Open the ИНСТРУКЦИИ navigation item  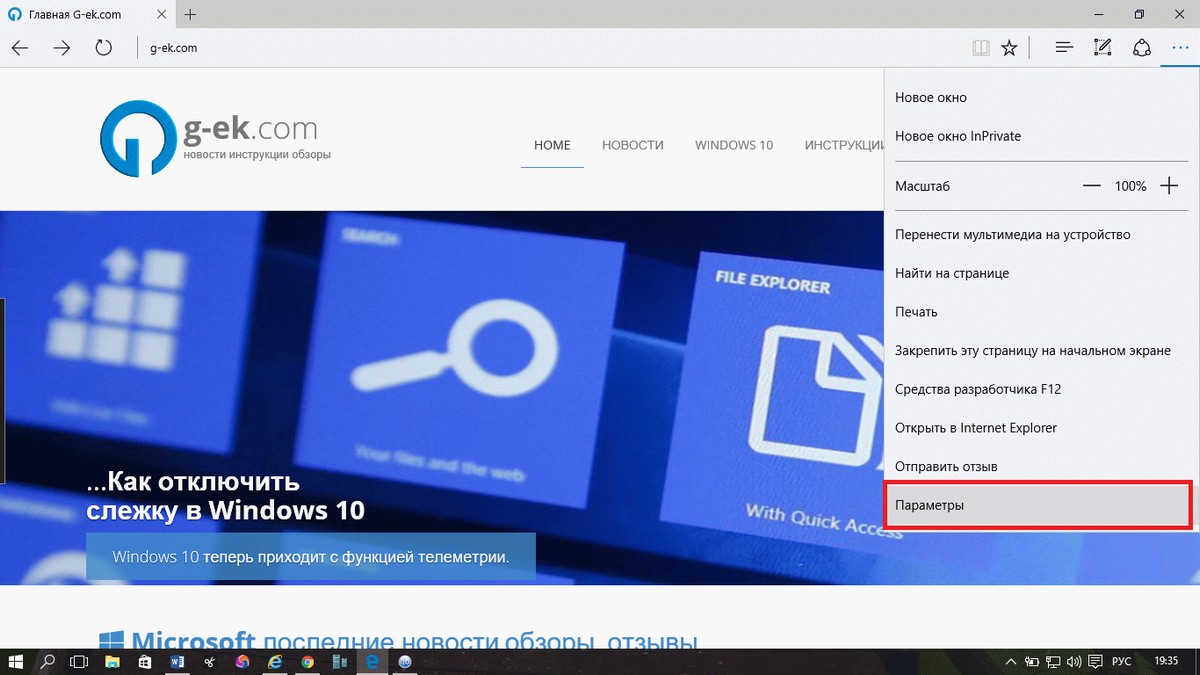coord(844,145)
